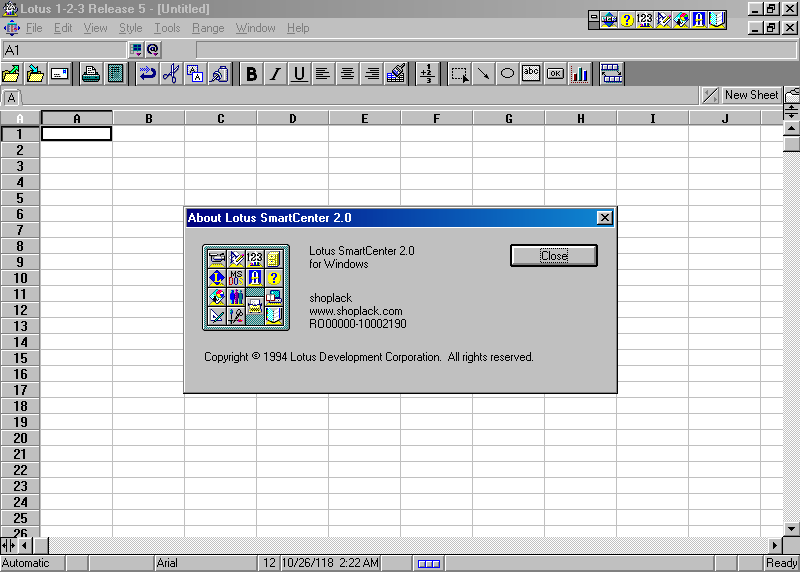Click the New Sheet button
Image resolution: width=800 pixels, height=572 pixels.
point(751,95)
